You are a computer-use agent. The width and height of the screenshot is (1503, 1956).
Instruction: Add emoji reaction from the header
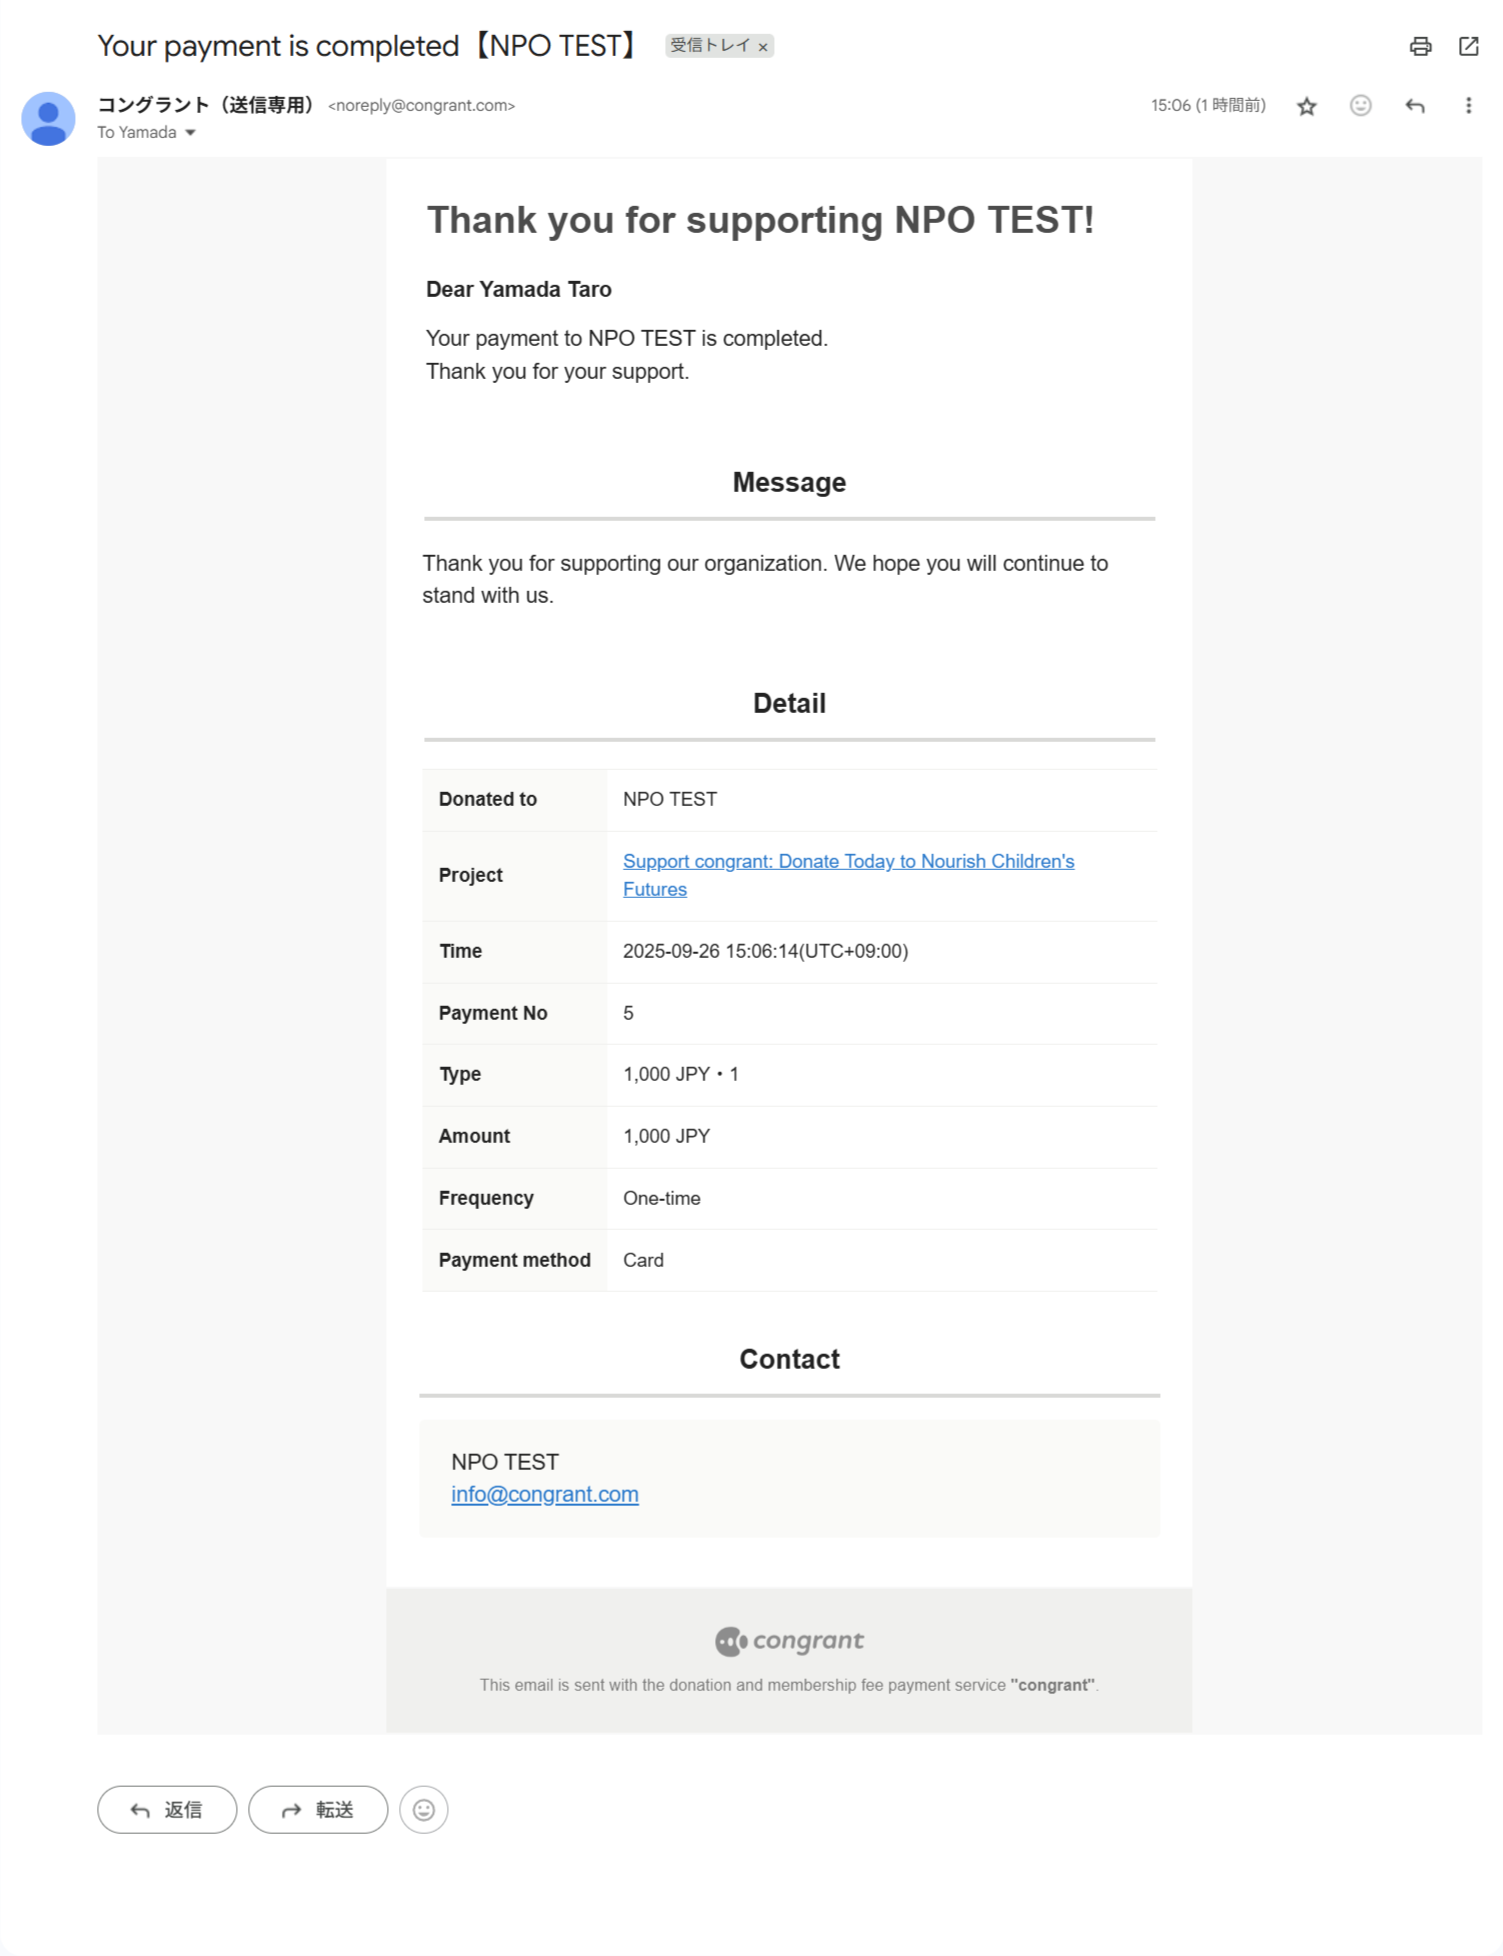point(1360,106)
